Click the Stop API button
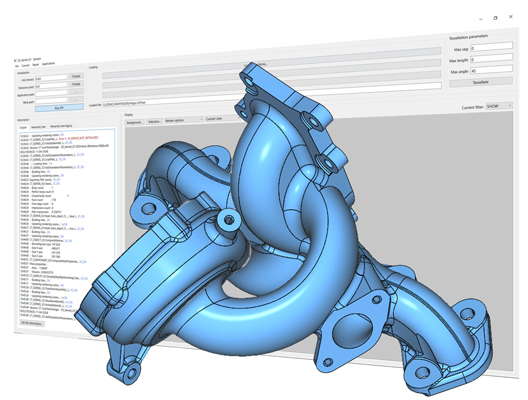 (59, 108)
